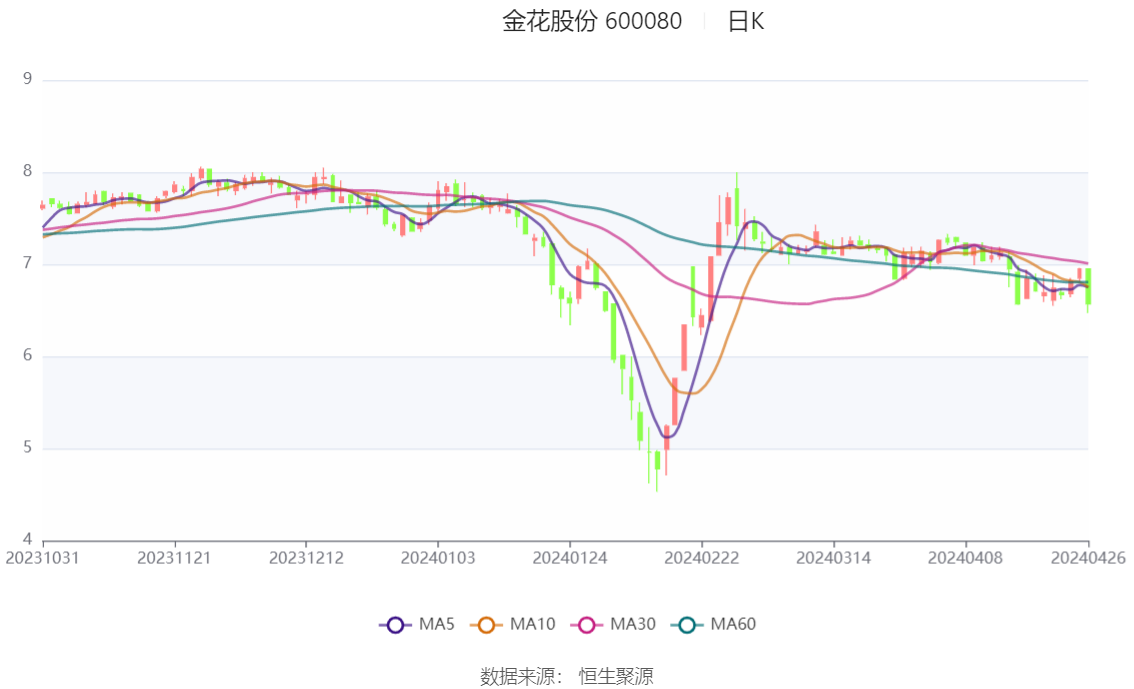Click y-axis value label 7
Viewport: 1134px width, 689px height.
(x=27, y=263)
